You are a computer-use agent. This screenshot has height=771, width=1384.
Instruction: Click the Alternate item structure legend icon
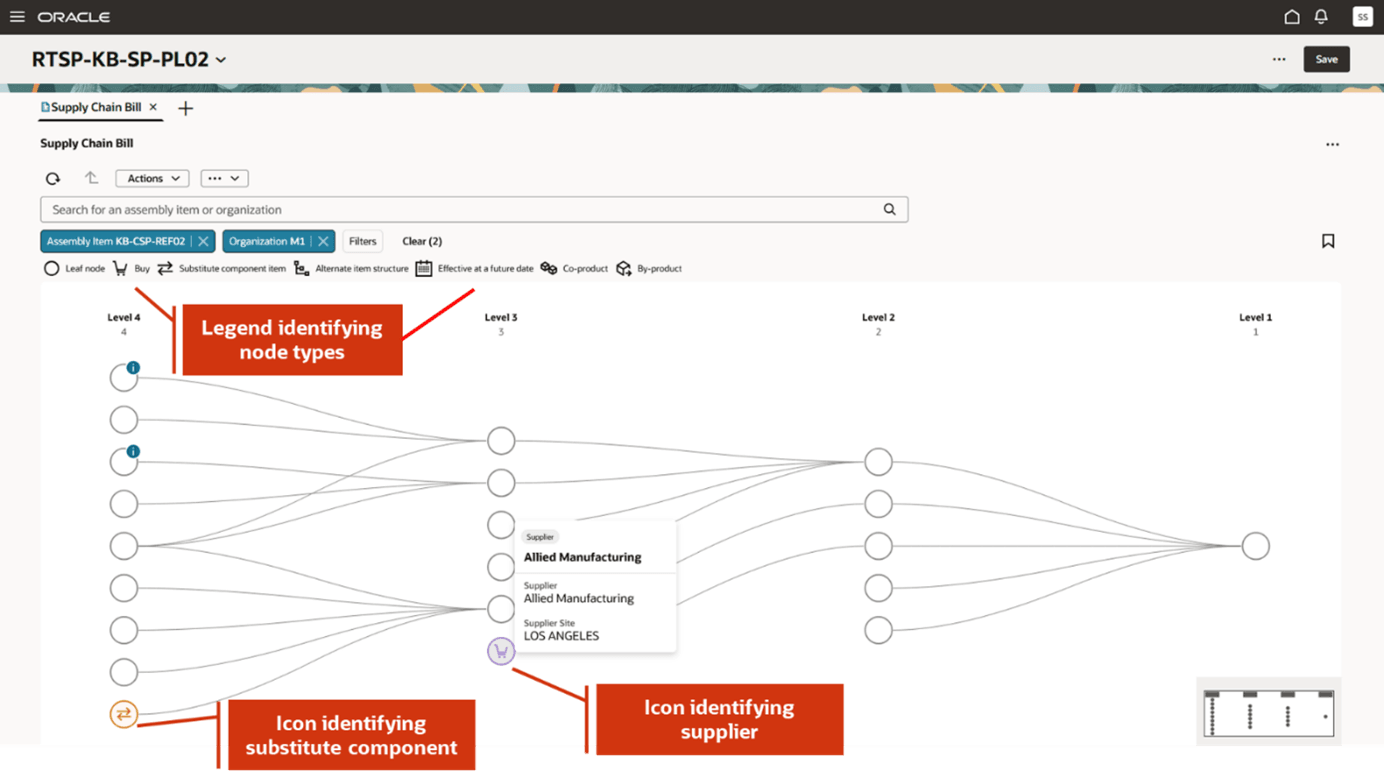tap(301, 268)
